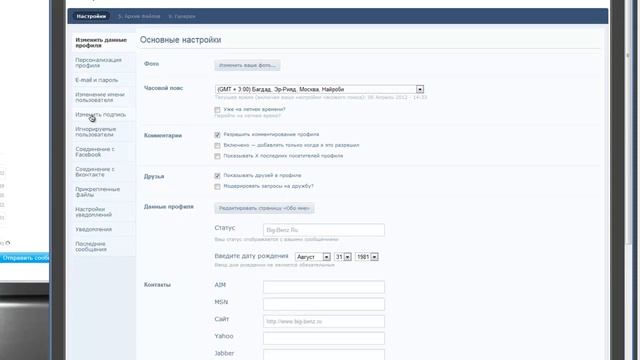Switch to the Галерея tab
Screen dimensions: 640x360
(x=182, y=16)
